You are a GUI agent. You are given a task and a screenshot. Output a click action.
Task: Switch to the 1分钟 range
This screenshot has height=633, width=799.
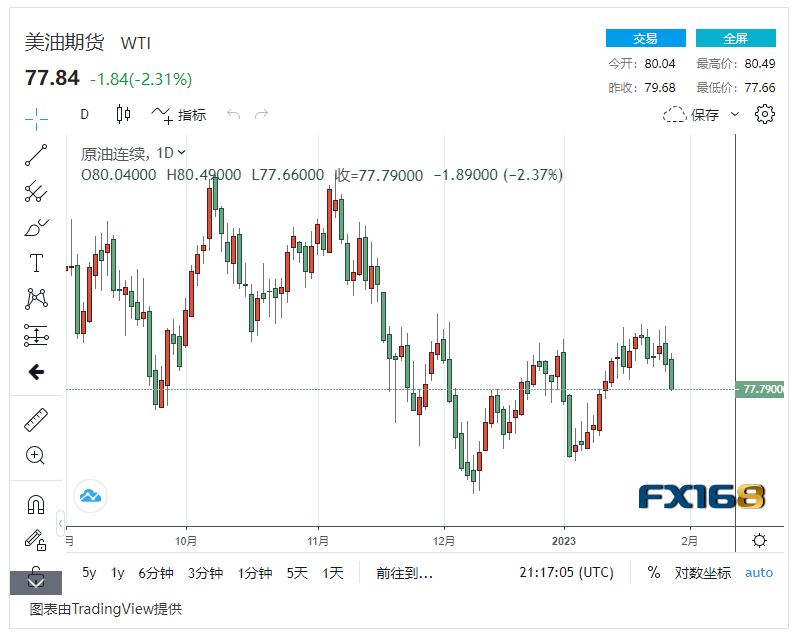pyautogui.click(x=254, y=573)
